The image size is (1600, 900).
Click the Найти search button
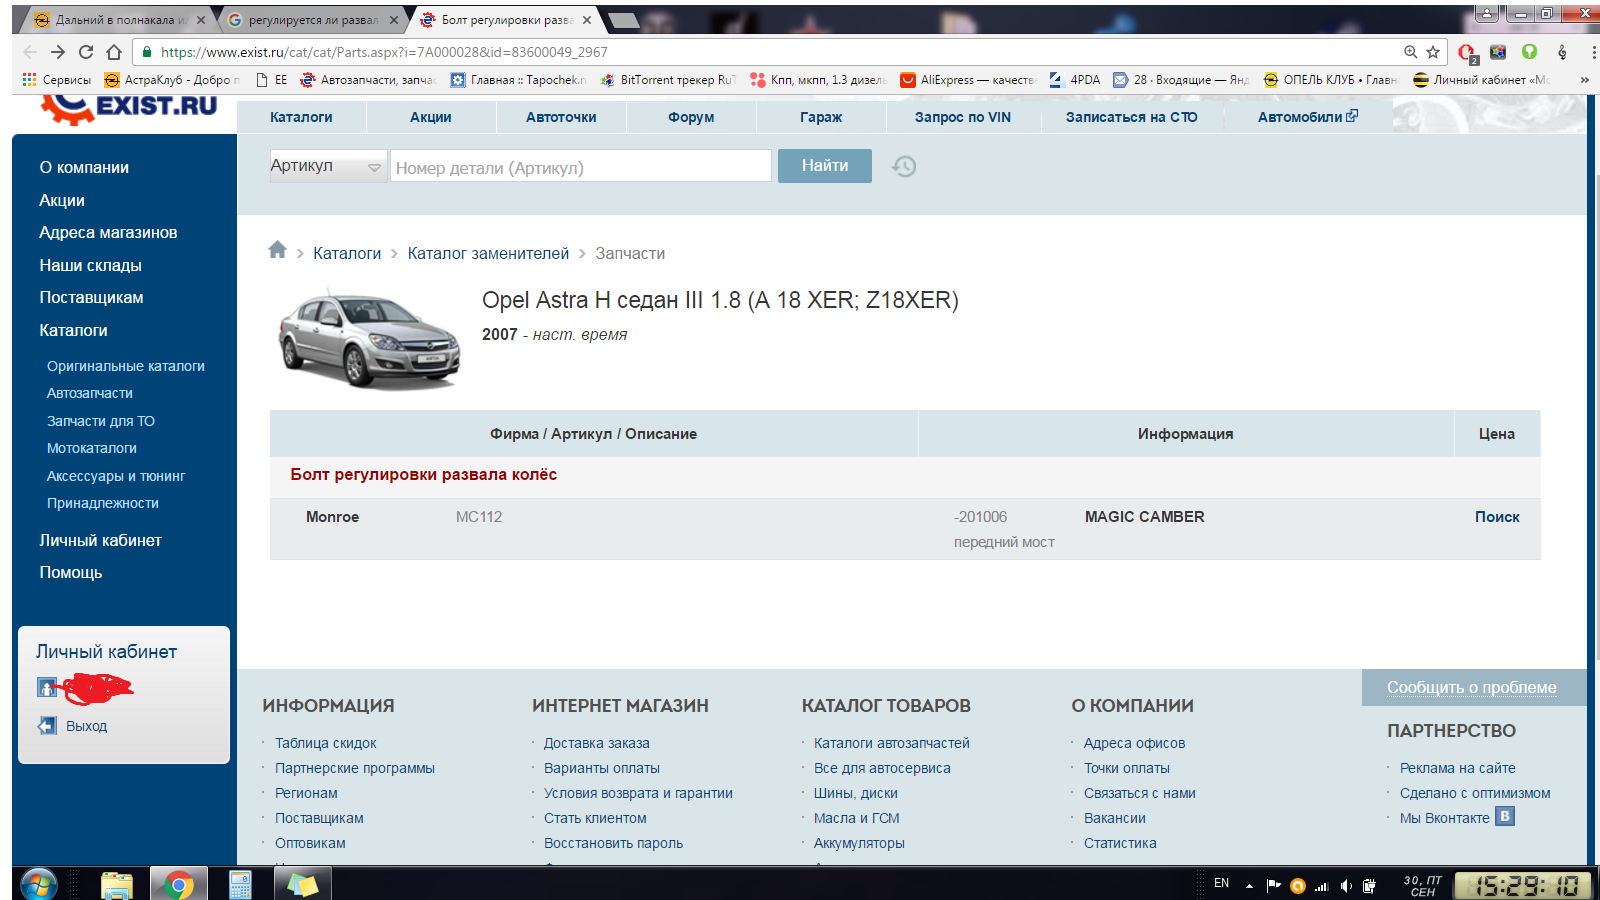825,166
